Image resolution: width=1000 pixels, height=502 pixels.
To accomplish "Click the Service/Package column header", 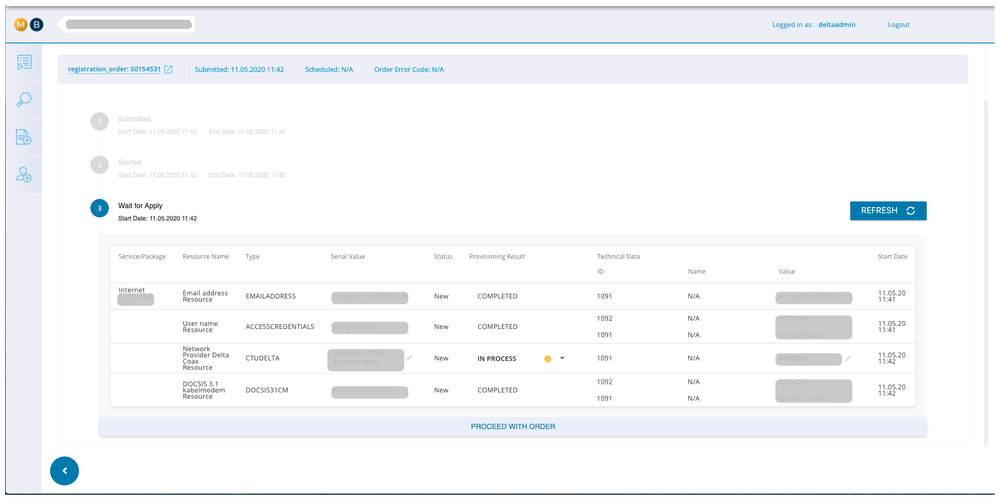I will point(142,256).
